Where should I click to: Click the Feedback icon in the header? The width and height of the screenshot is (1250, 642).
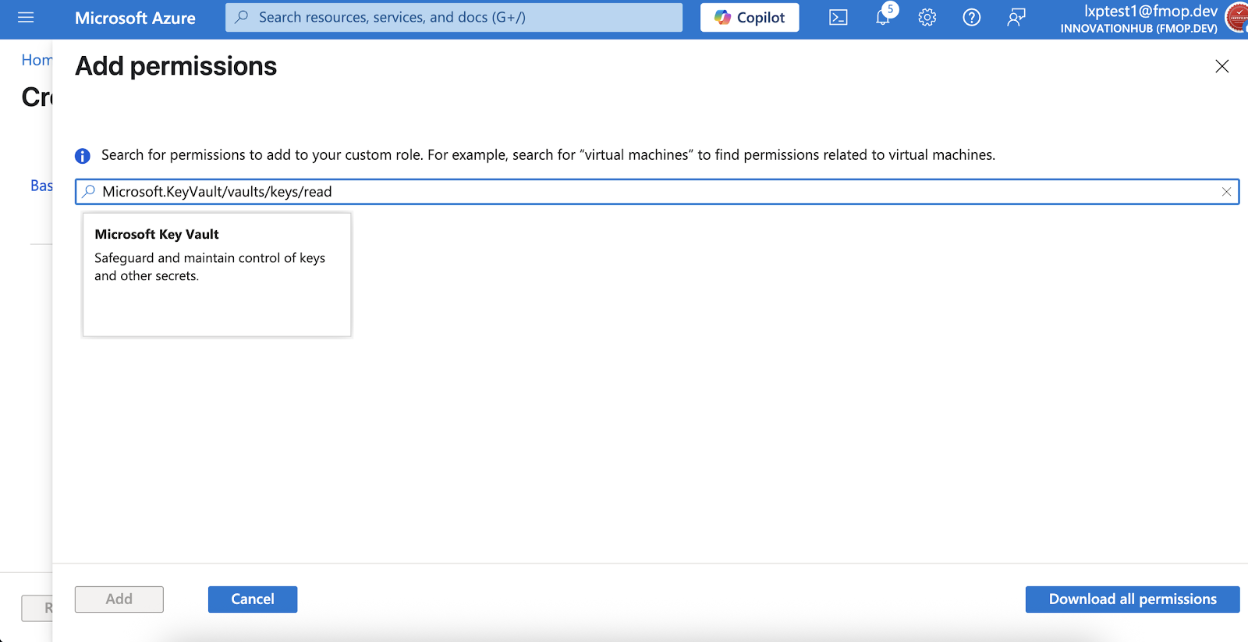pyautogui.click(x=1016, y=18)
